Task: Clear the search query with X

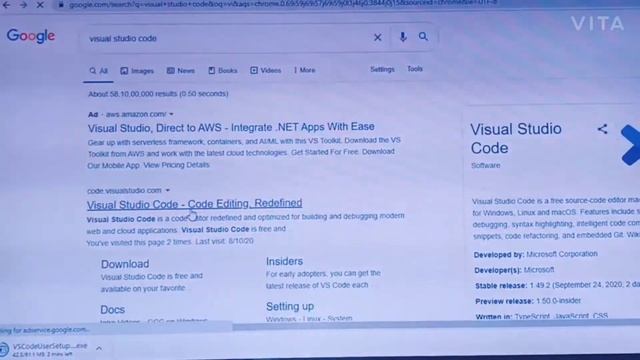Action: pos(378,38)
